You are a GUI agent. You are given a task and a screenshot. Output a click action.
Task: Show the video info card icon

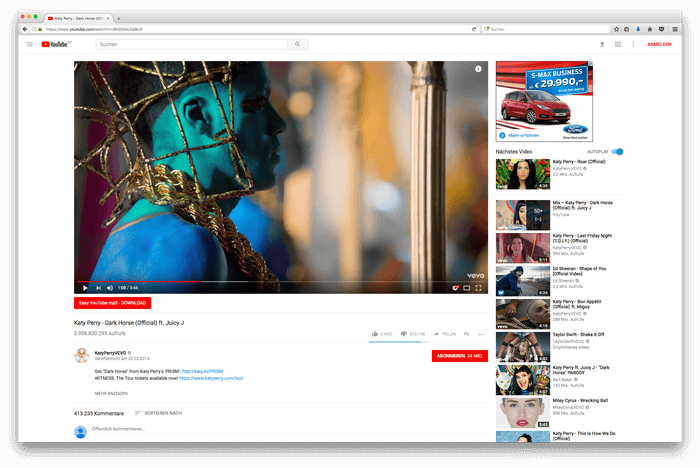(478, 69)
